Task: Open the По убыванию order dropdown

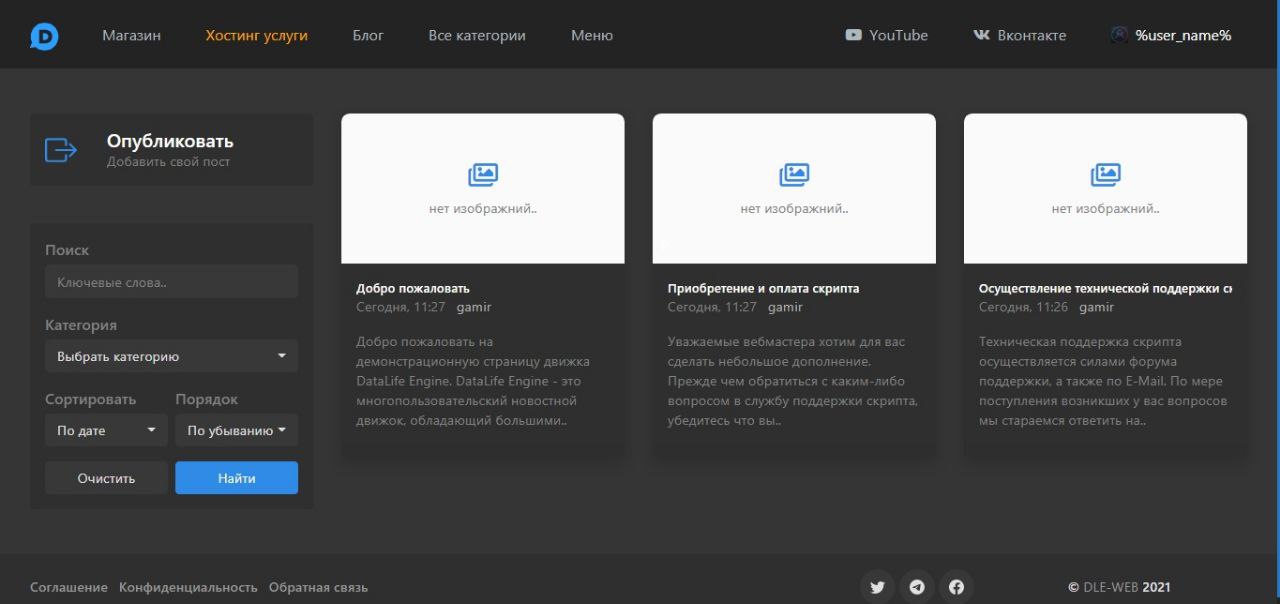Action: tap(236, 430)
